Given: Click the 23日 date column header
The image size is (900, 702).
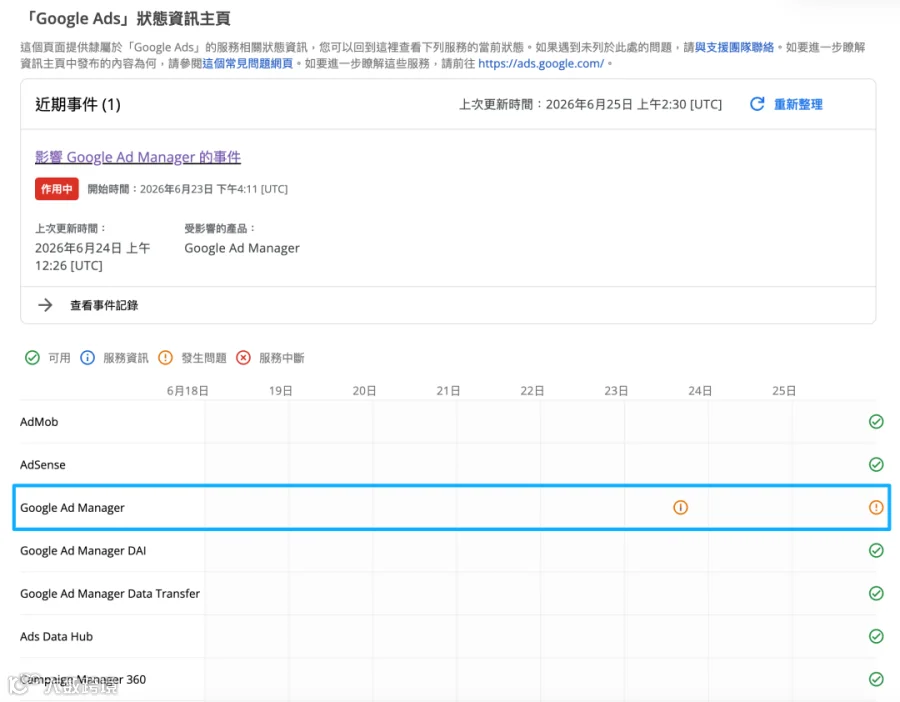Looking at the screenshot, I should click(x=616, y=391).
